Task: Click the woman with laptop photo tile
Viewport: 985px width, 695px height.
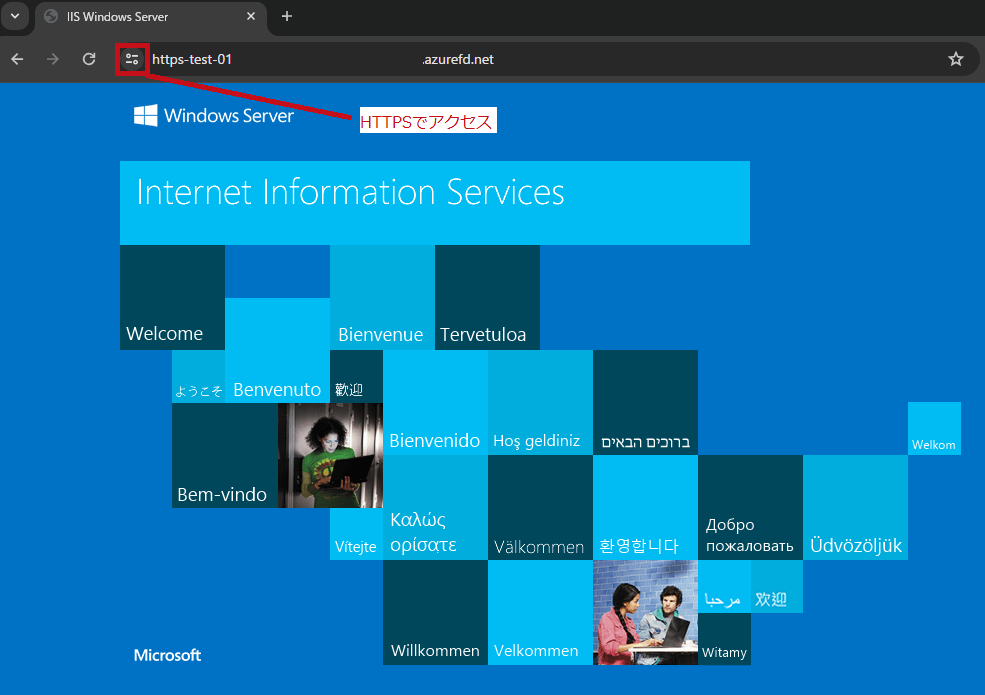Action: pos(330,455)
